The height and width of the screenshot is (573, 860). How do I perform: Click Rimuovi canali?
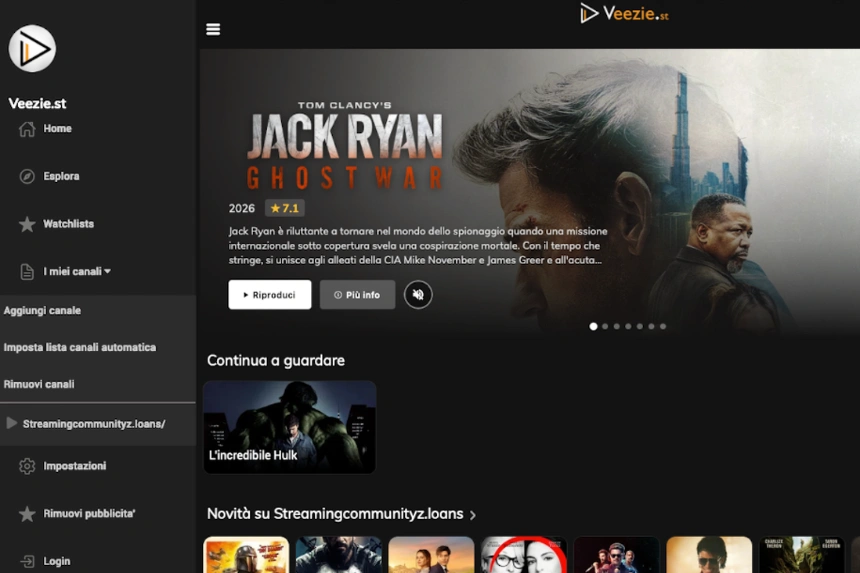(39, 384)
